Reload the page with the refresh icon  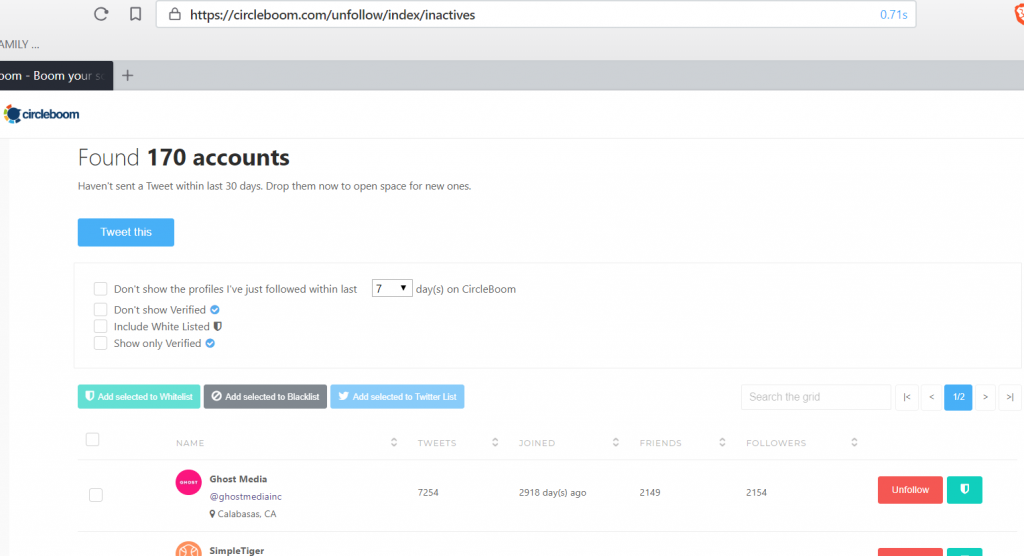[x=101, y=14]
